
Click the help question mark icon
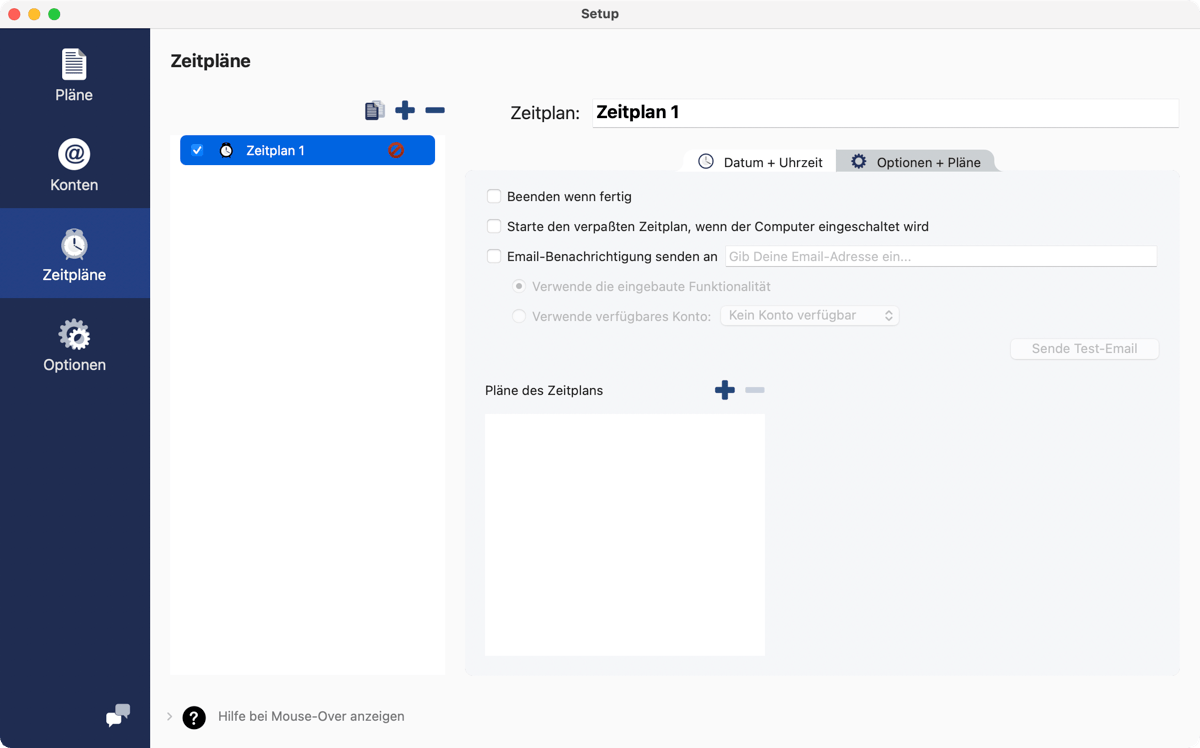coord(194,717)
